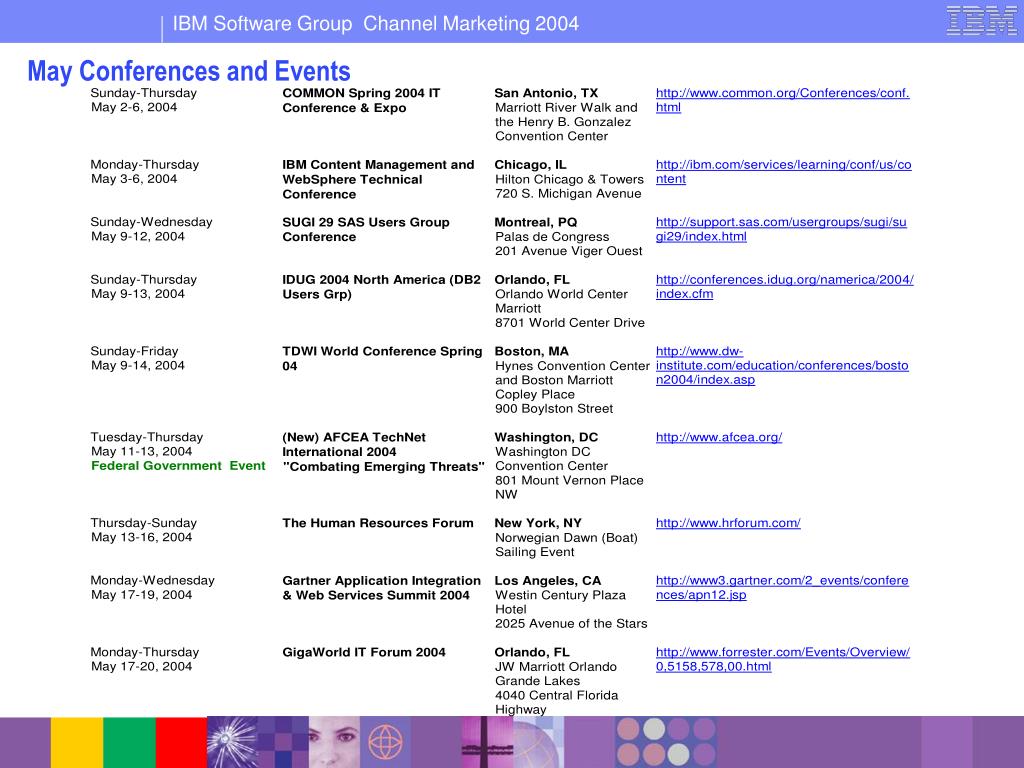Click the green 'Federal Government Event' label
This screenshot has height=768, width=1024.
(178, 466)
